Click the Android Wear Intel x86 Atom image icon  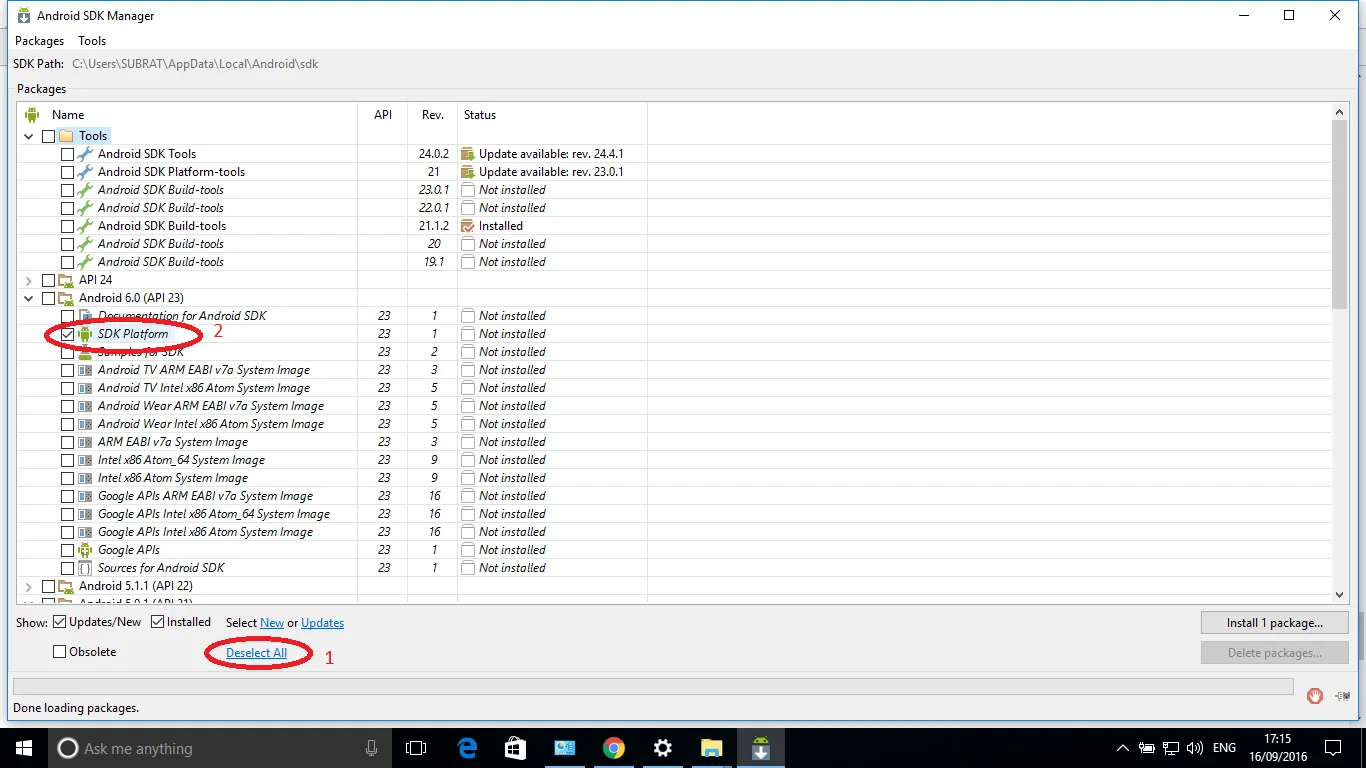coord(85,424)
